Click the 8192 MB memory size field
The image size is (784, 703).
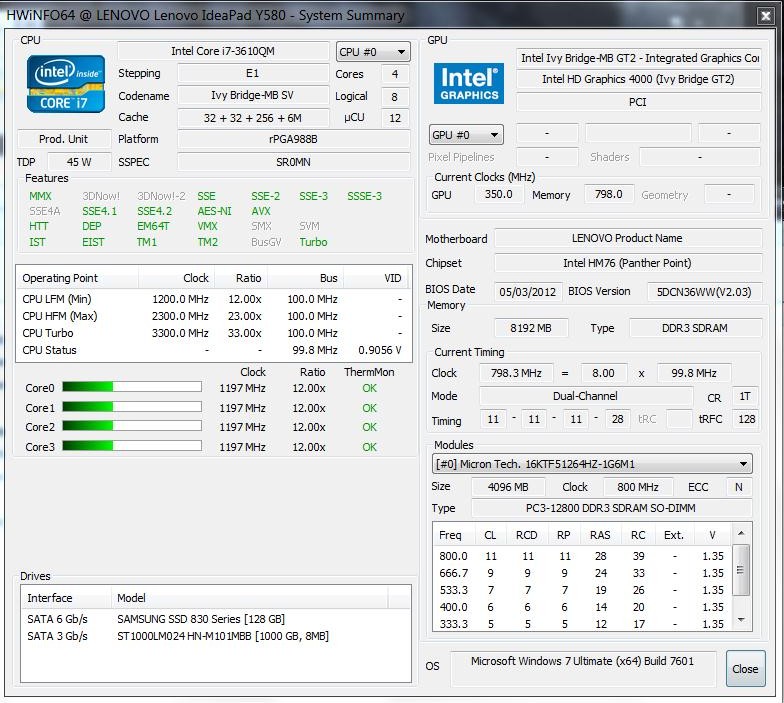point(530,328)
